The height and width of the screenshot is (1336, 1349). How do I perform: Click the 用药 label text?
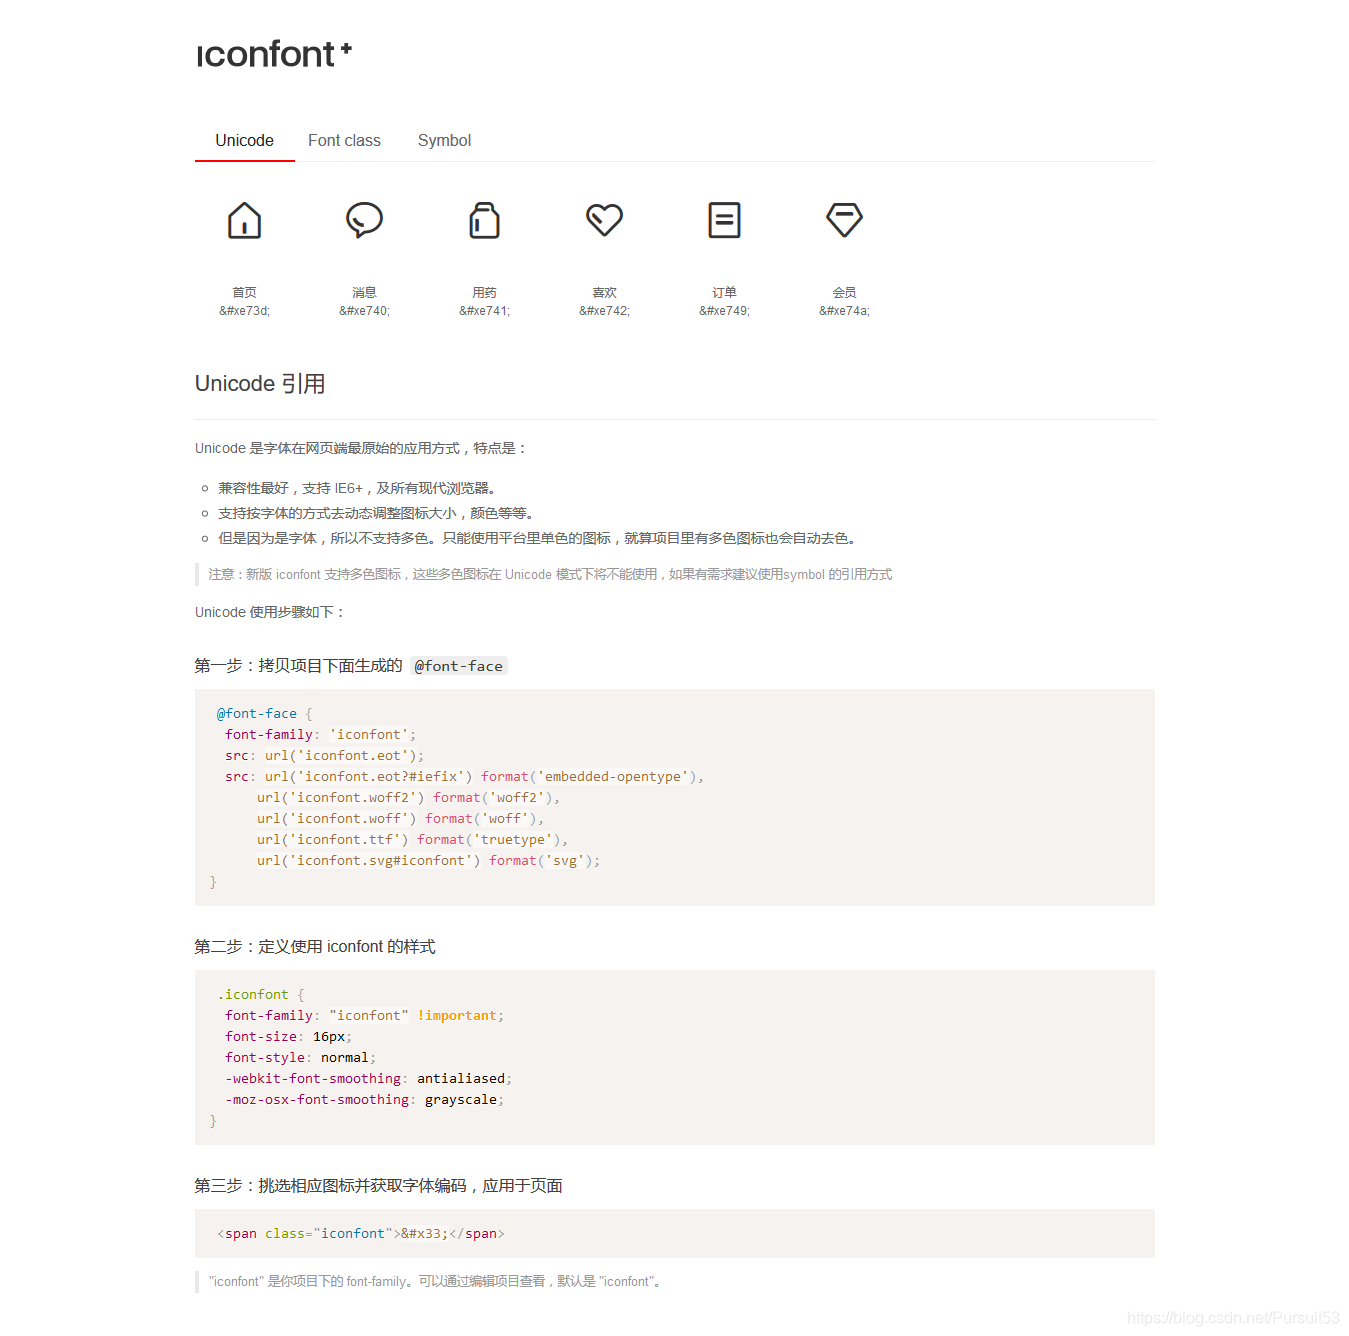click(484, 292)
